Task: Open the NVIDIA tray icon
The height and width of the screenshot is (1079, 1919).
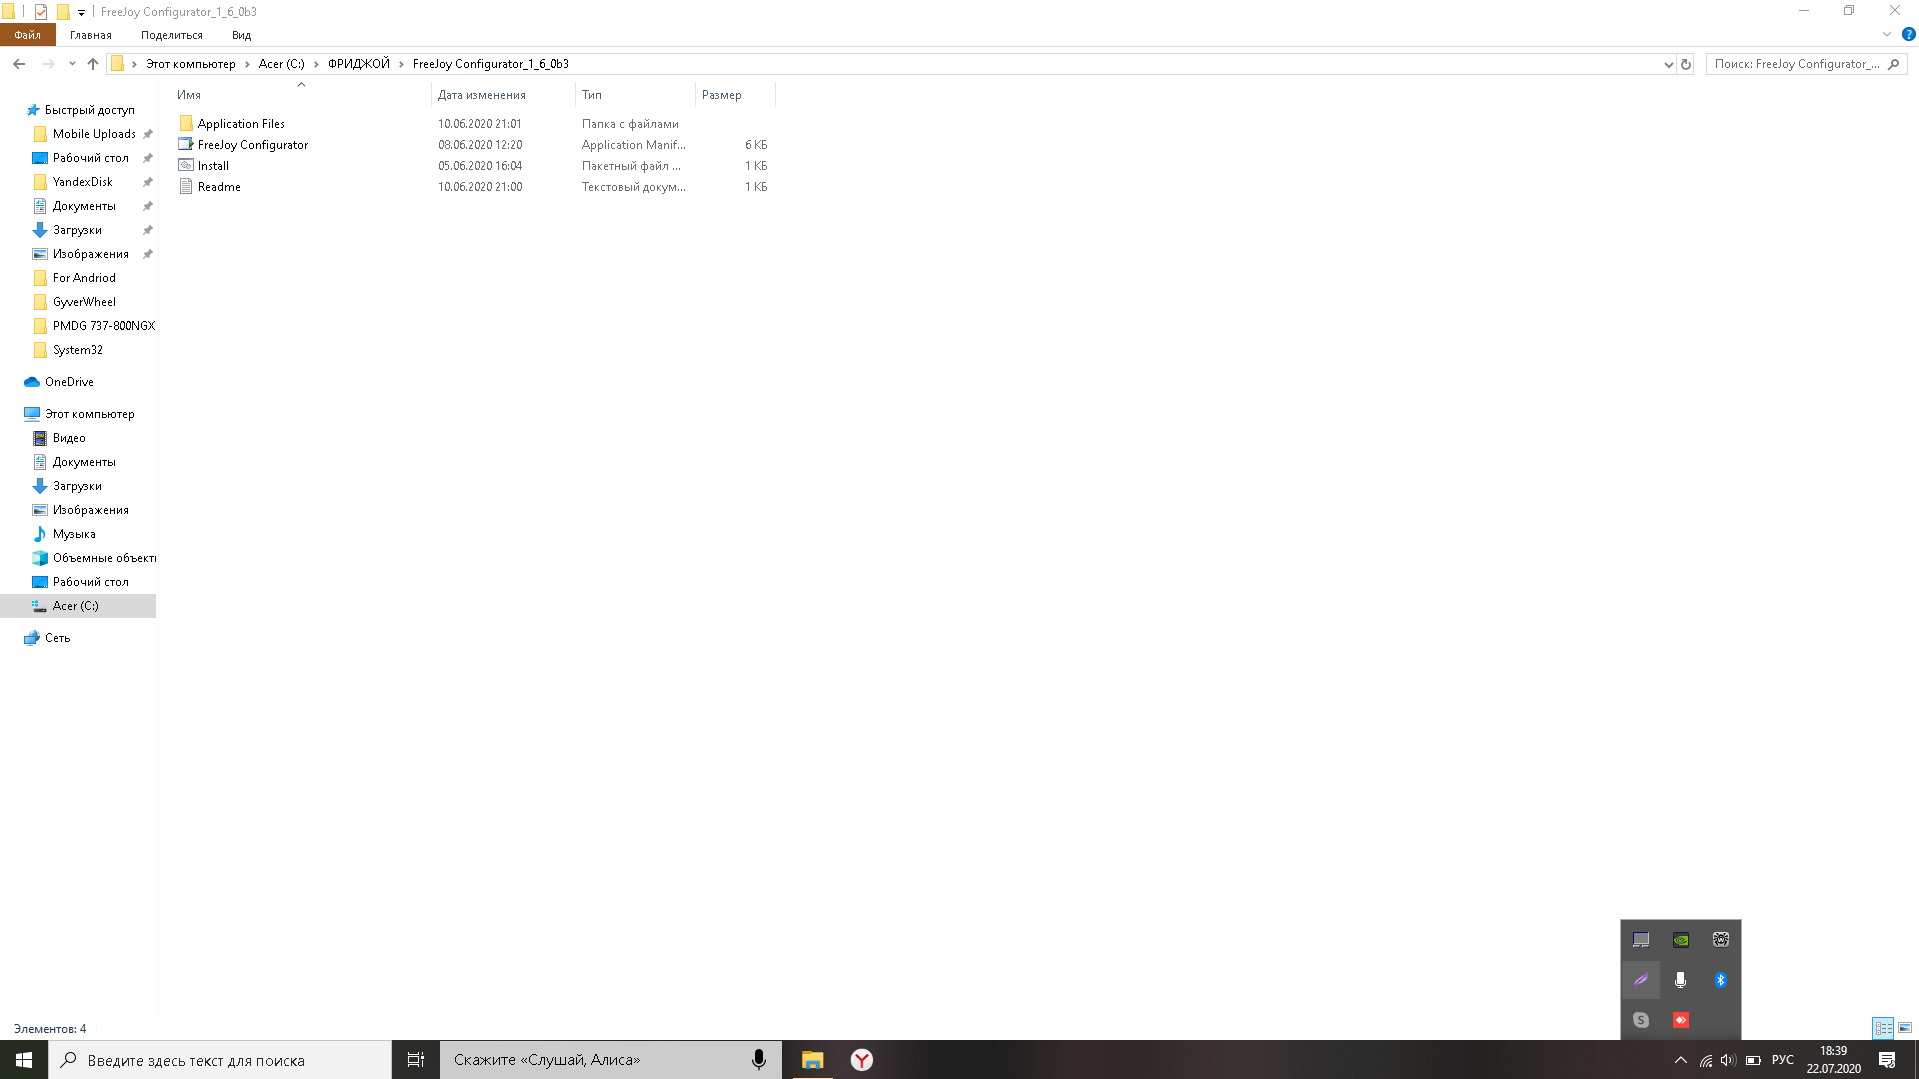Action: [1681, 940]
